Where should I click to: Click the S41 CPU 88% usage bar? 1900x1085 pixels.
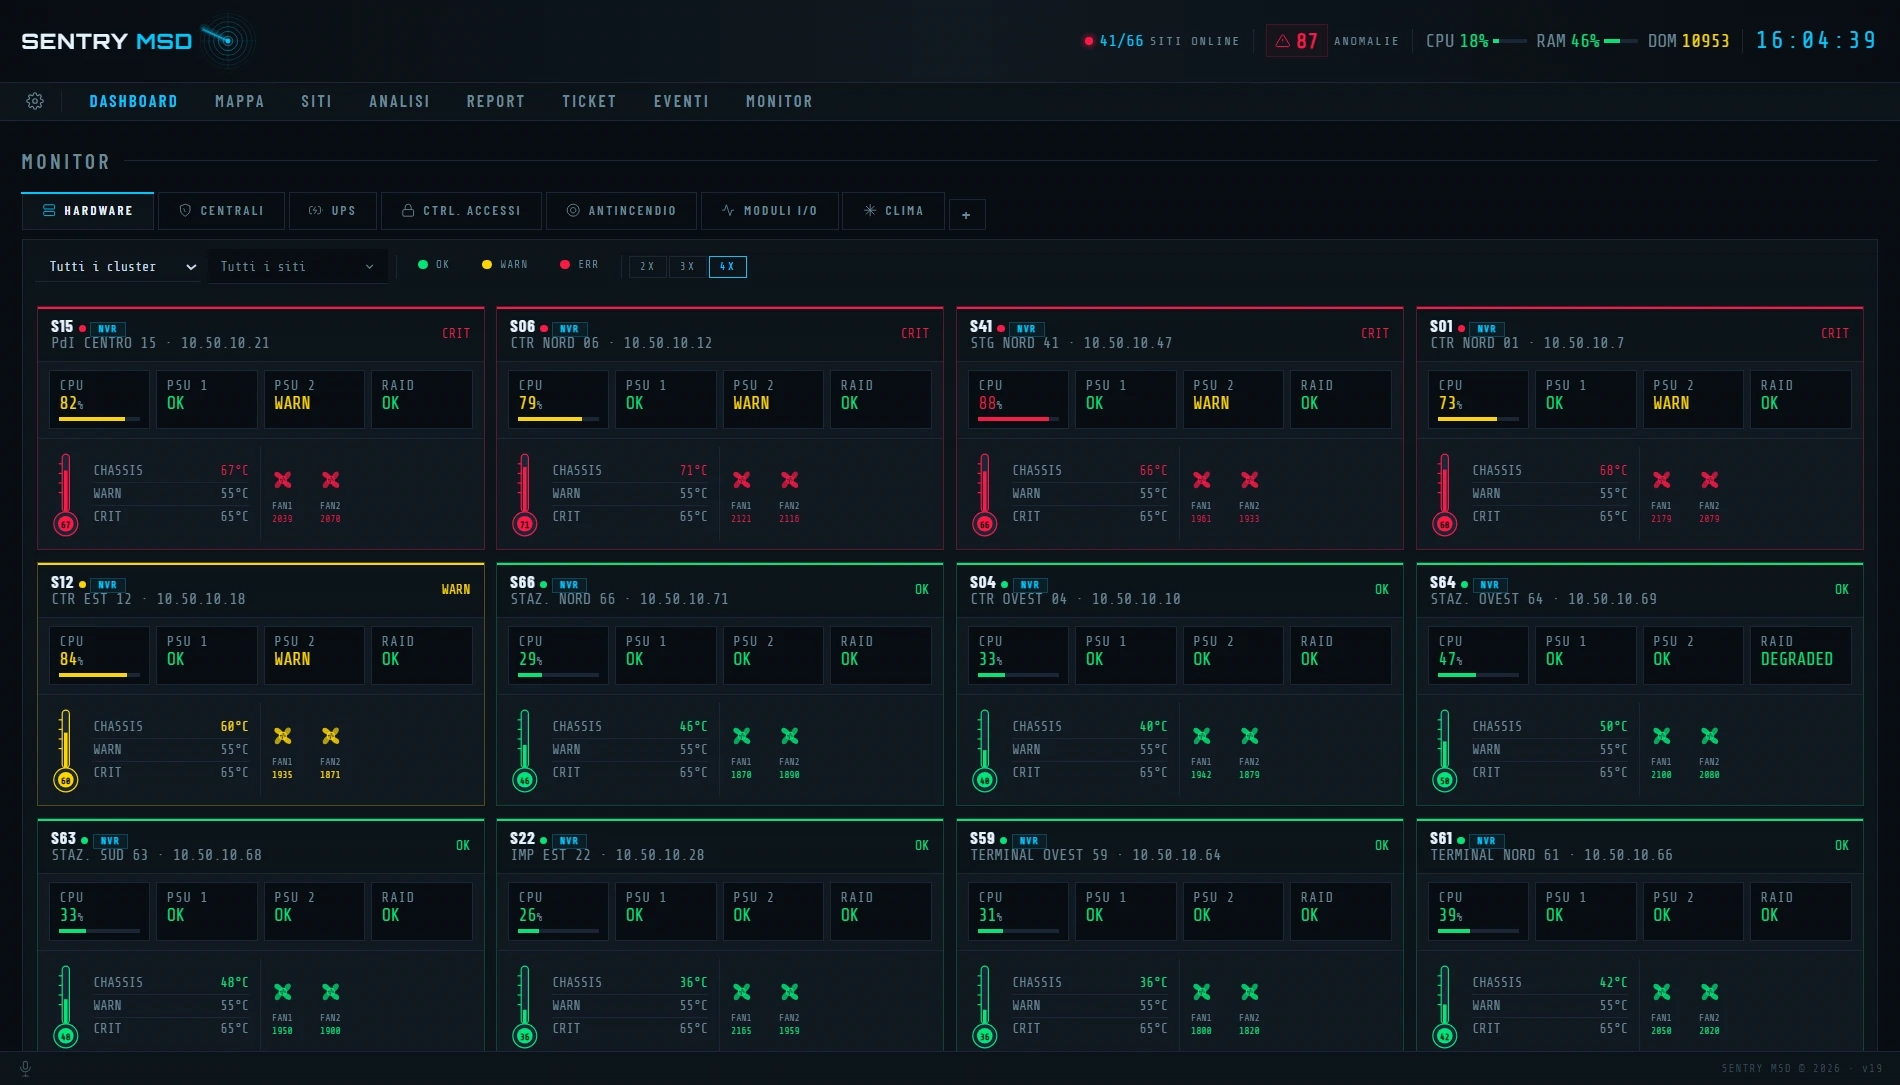[x=1019, y=419]
